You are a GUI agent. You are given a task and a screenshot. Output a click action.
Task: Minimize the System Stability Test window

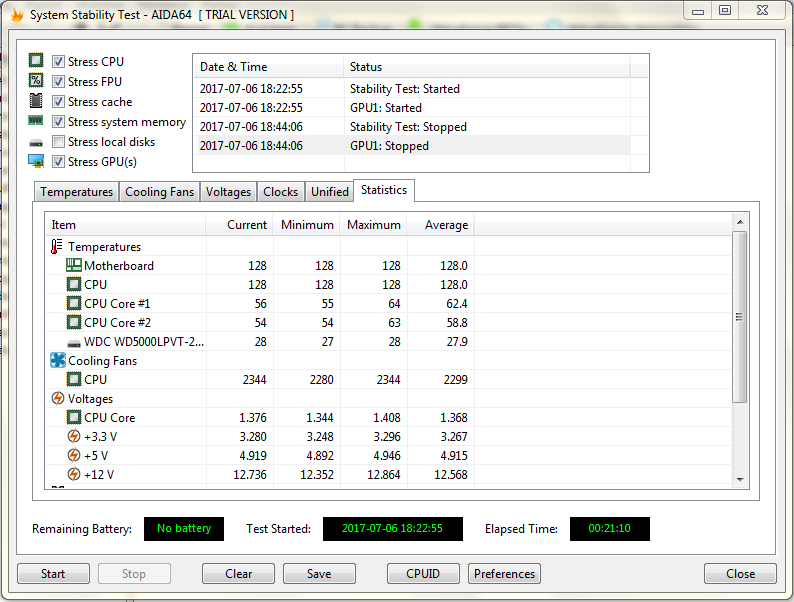coord(698,11)
